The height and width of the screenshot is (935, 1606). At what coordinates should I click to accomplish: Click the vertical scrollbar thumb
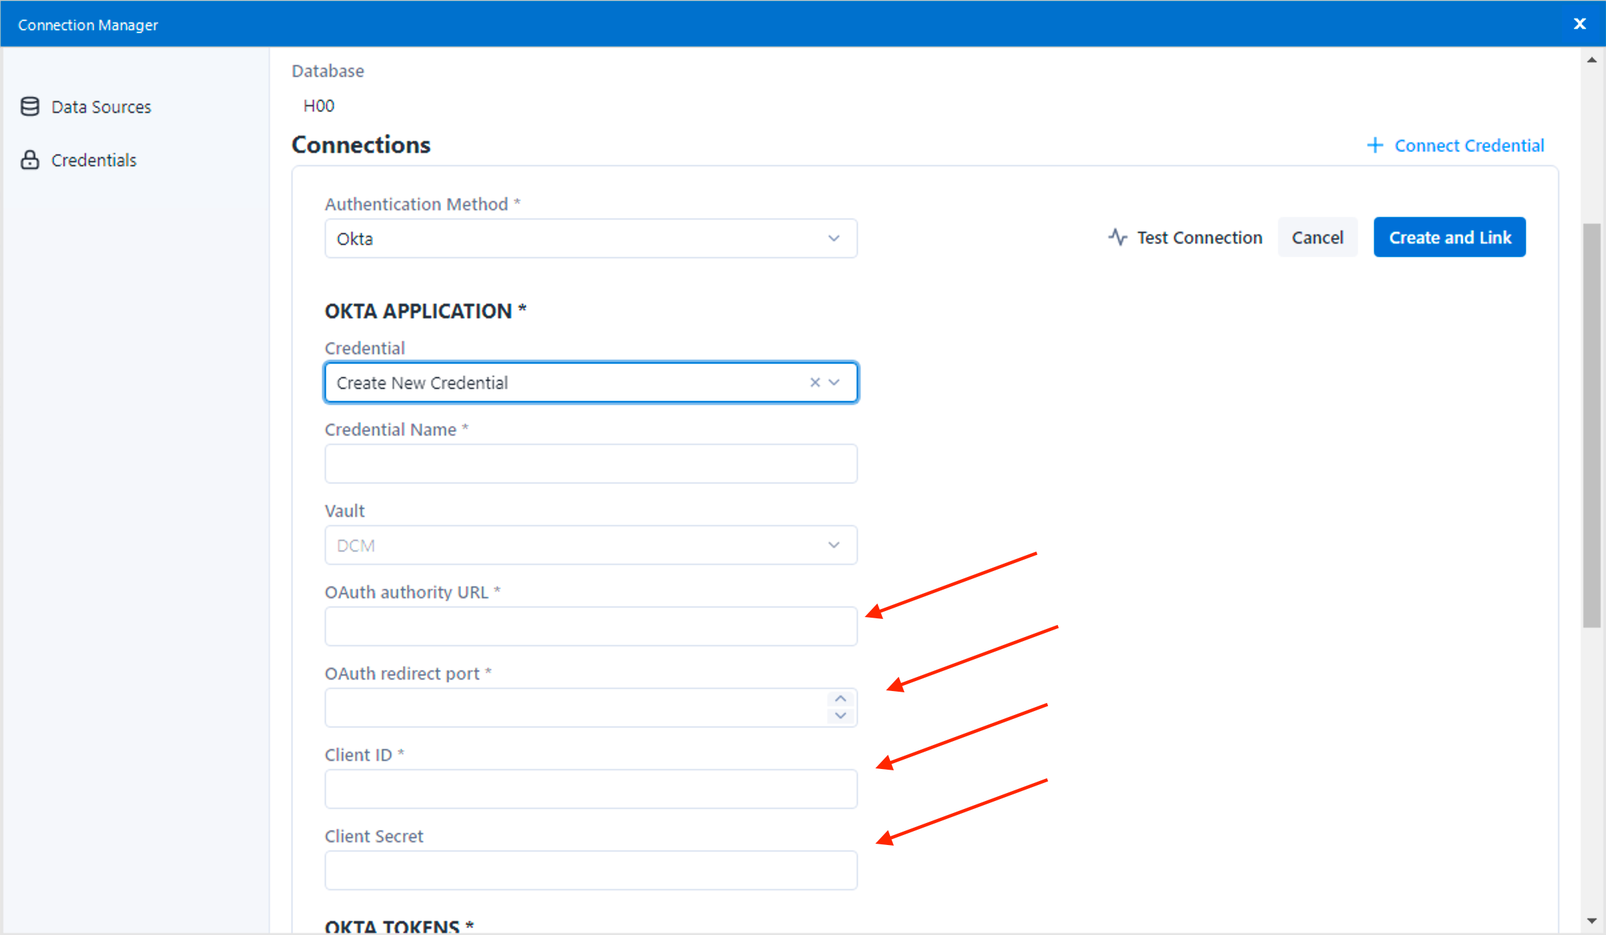pos(1591,425)
